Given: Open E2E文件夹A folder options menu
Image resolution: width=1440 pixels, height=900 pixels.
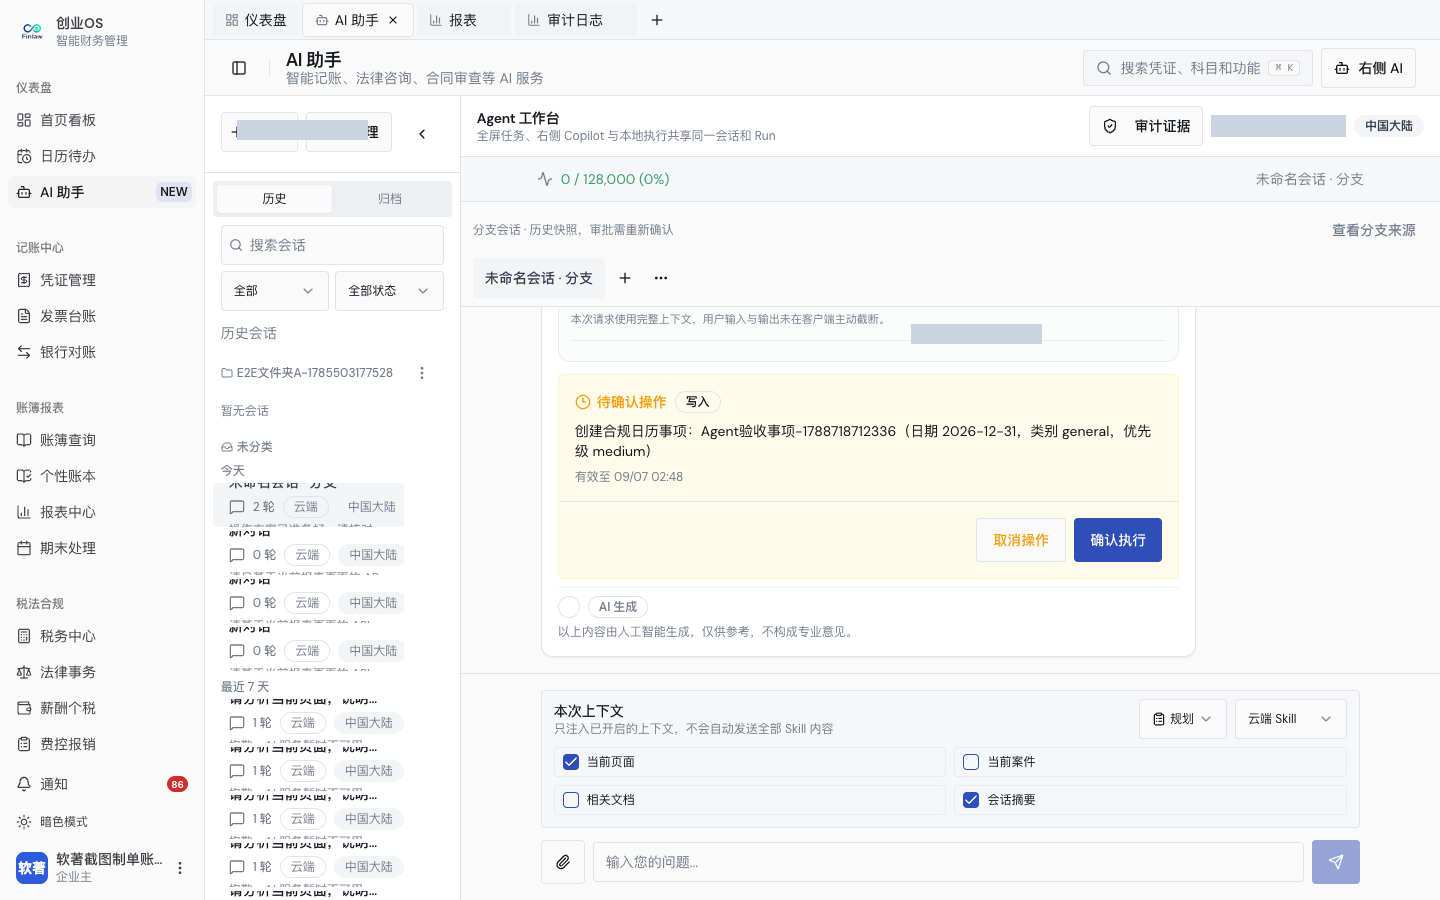Looking at the screenshot, I should [422, 373].
